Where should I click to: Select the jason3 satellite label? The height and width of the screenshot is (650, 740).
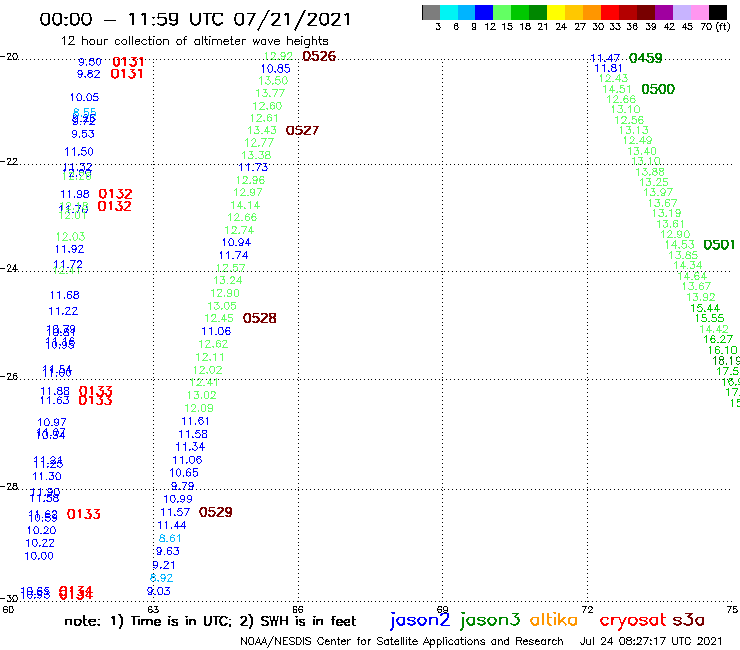coord(490,620)
